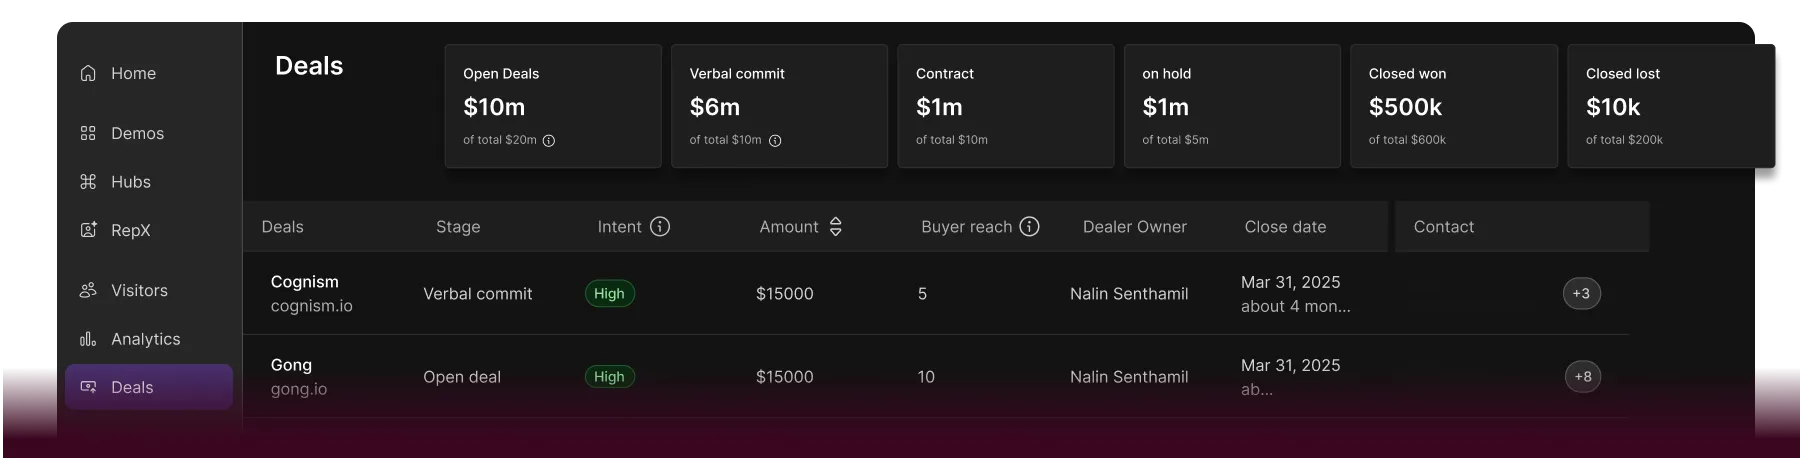Show info for Verbal commit total

[775, 141]
